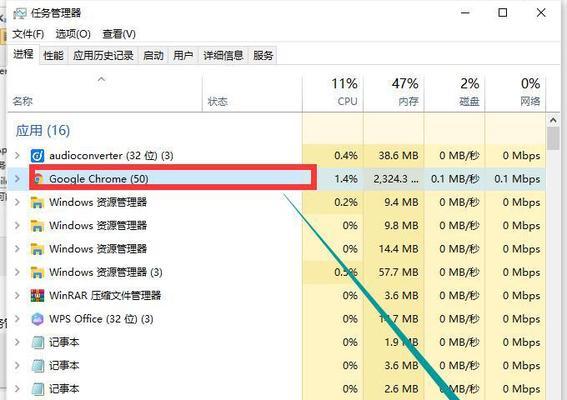The height and width of the screenshot is (400, 567).
Task: Minimize the Task Manager window
Action: click(x=465, y=13)
